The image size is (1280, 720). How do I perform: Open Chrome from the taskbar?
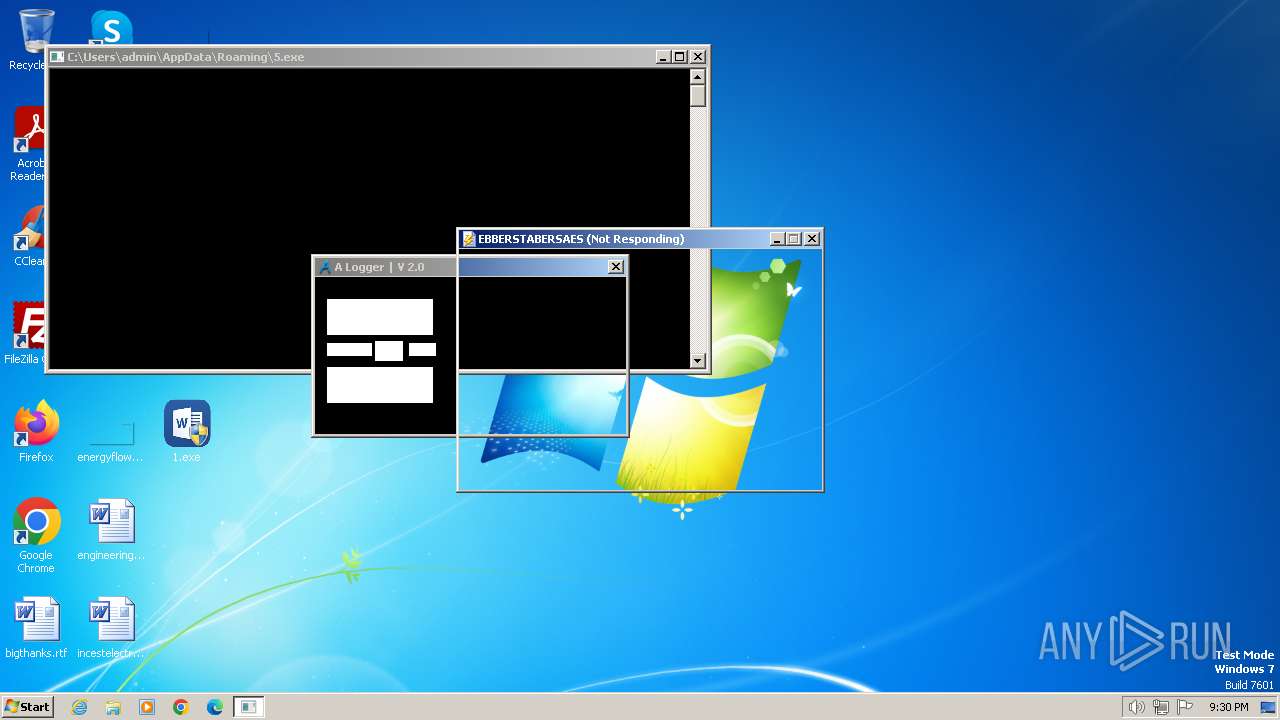pos(181,707)
